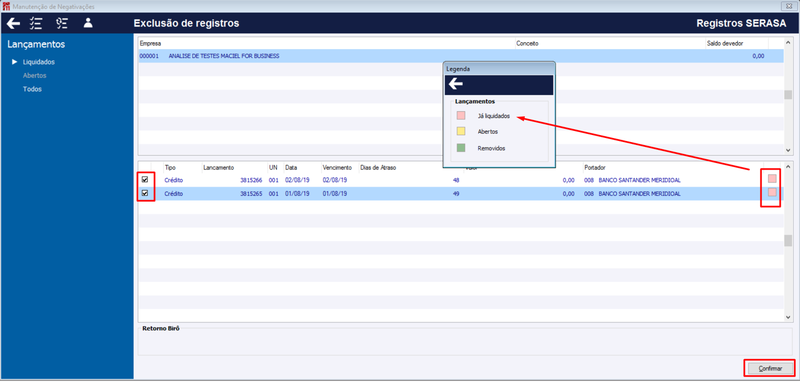800x383 pixels.
Task: Click lançamento number 3815266
Action: (x=251, y=181)
